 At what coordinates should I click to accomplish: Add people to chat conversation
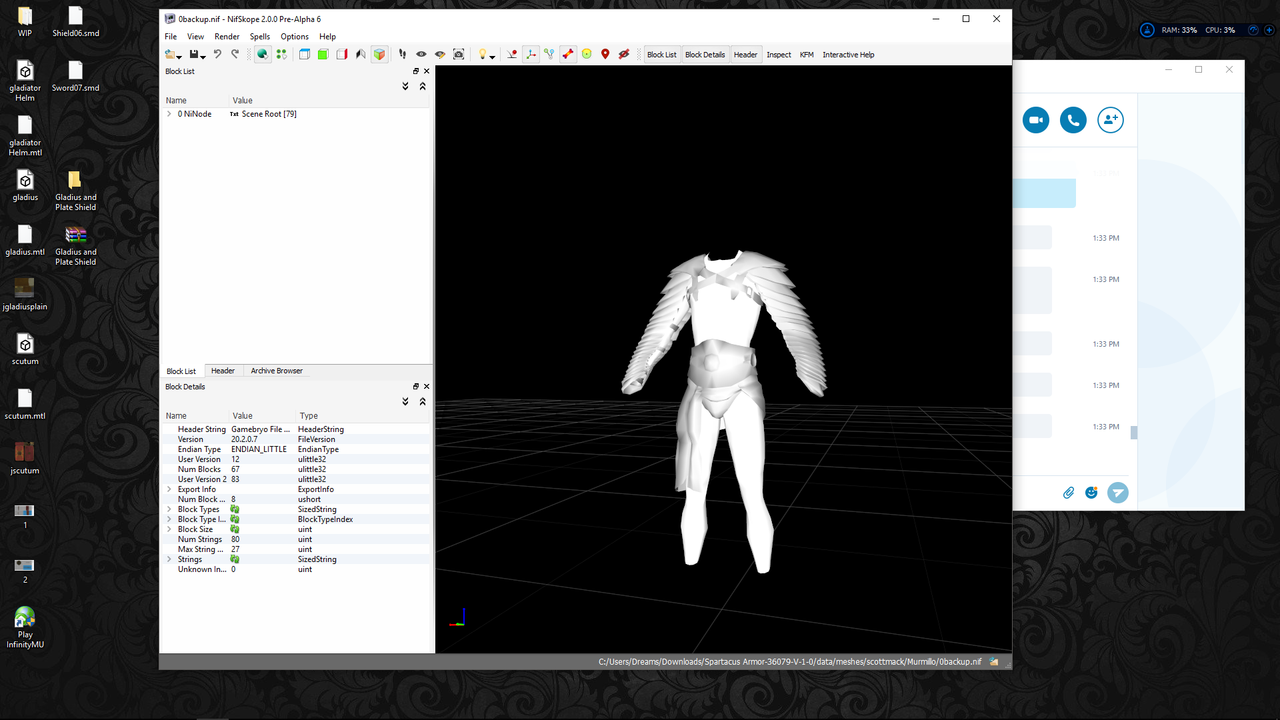pos(1110,120)
